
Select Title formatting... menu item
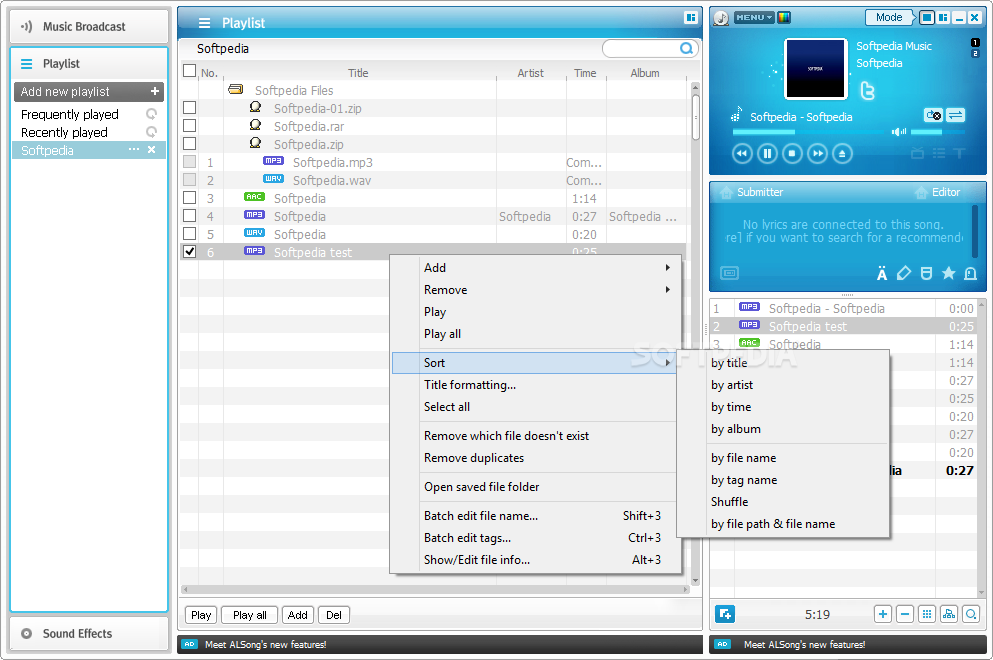(x=470, y=385)
